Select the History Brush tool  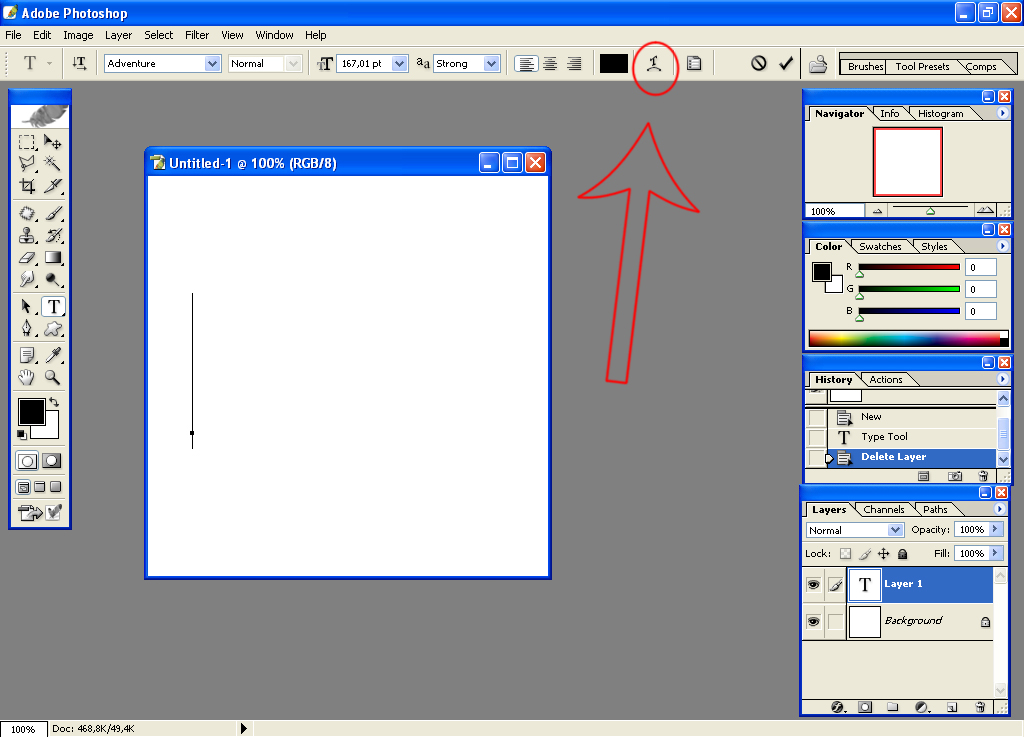coord(53,235)
